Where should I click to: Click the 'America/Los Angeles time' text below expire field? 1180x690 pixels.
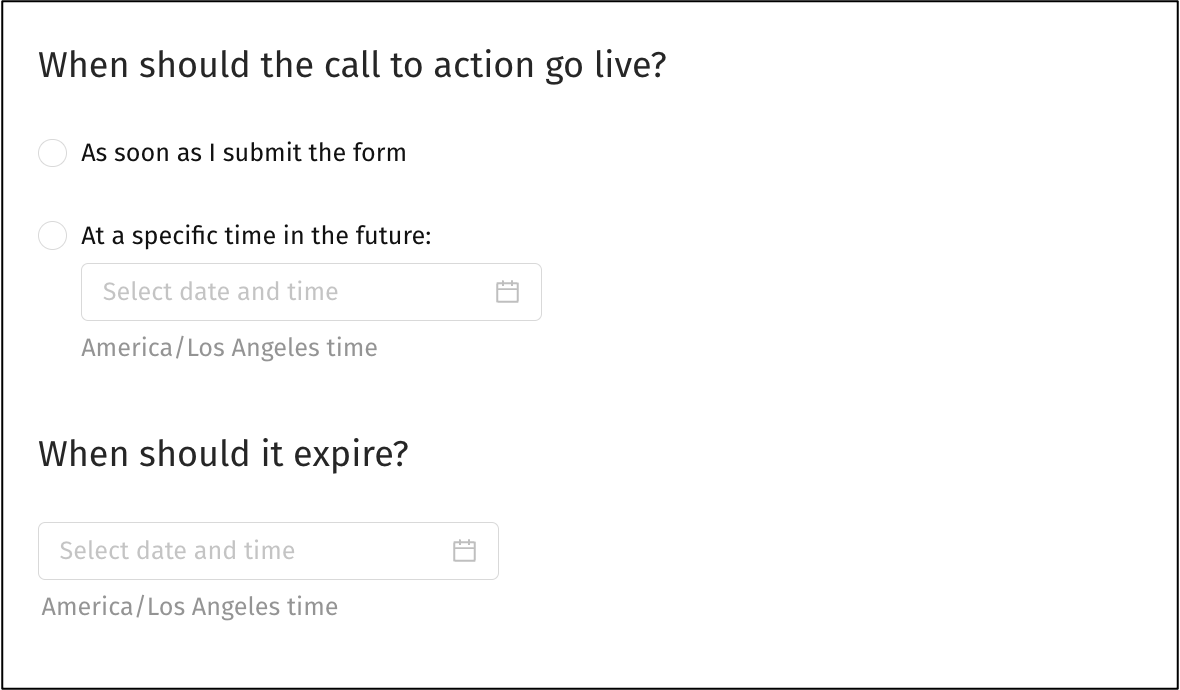(x=190, y=607)
